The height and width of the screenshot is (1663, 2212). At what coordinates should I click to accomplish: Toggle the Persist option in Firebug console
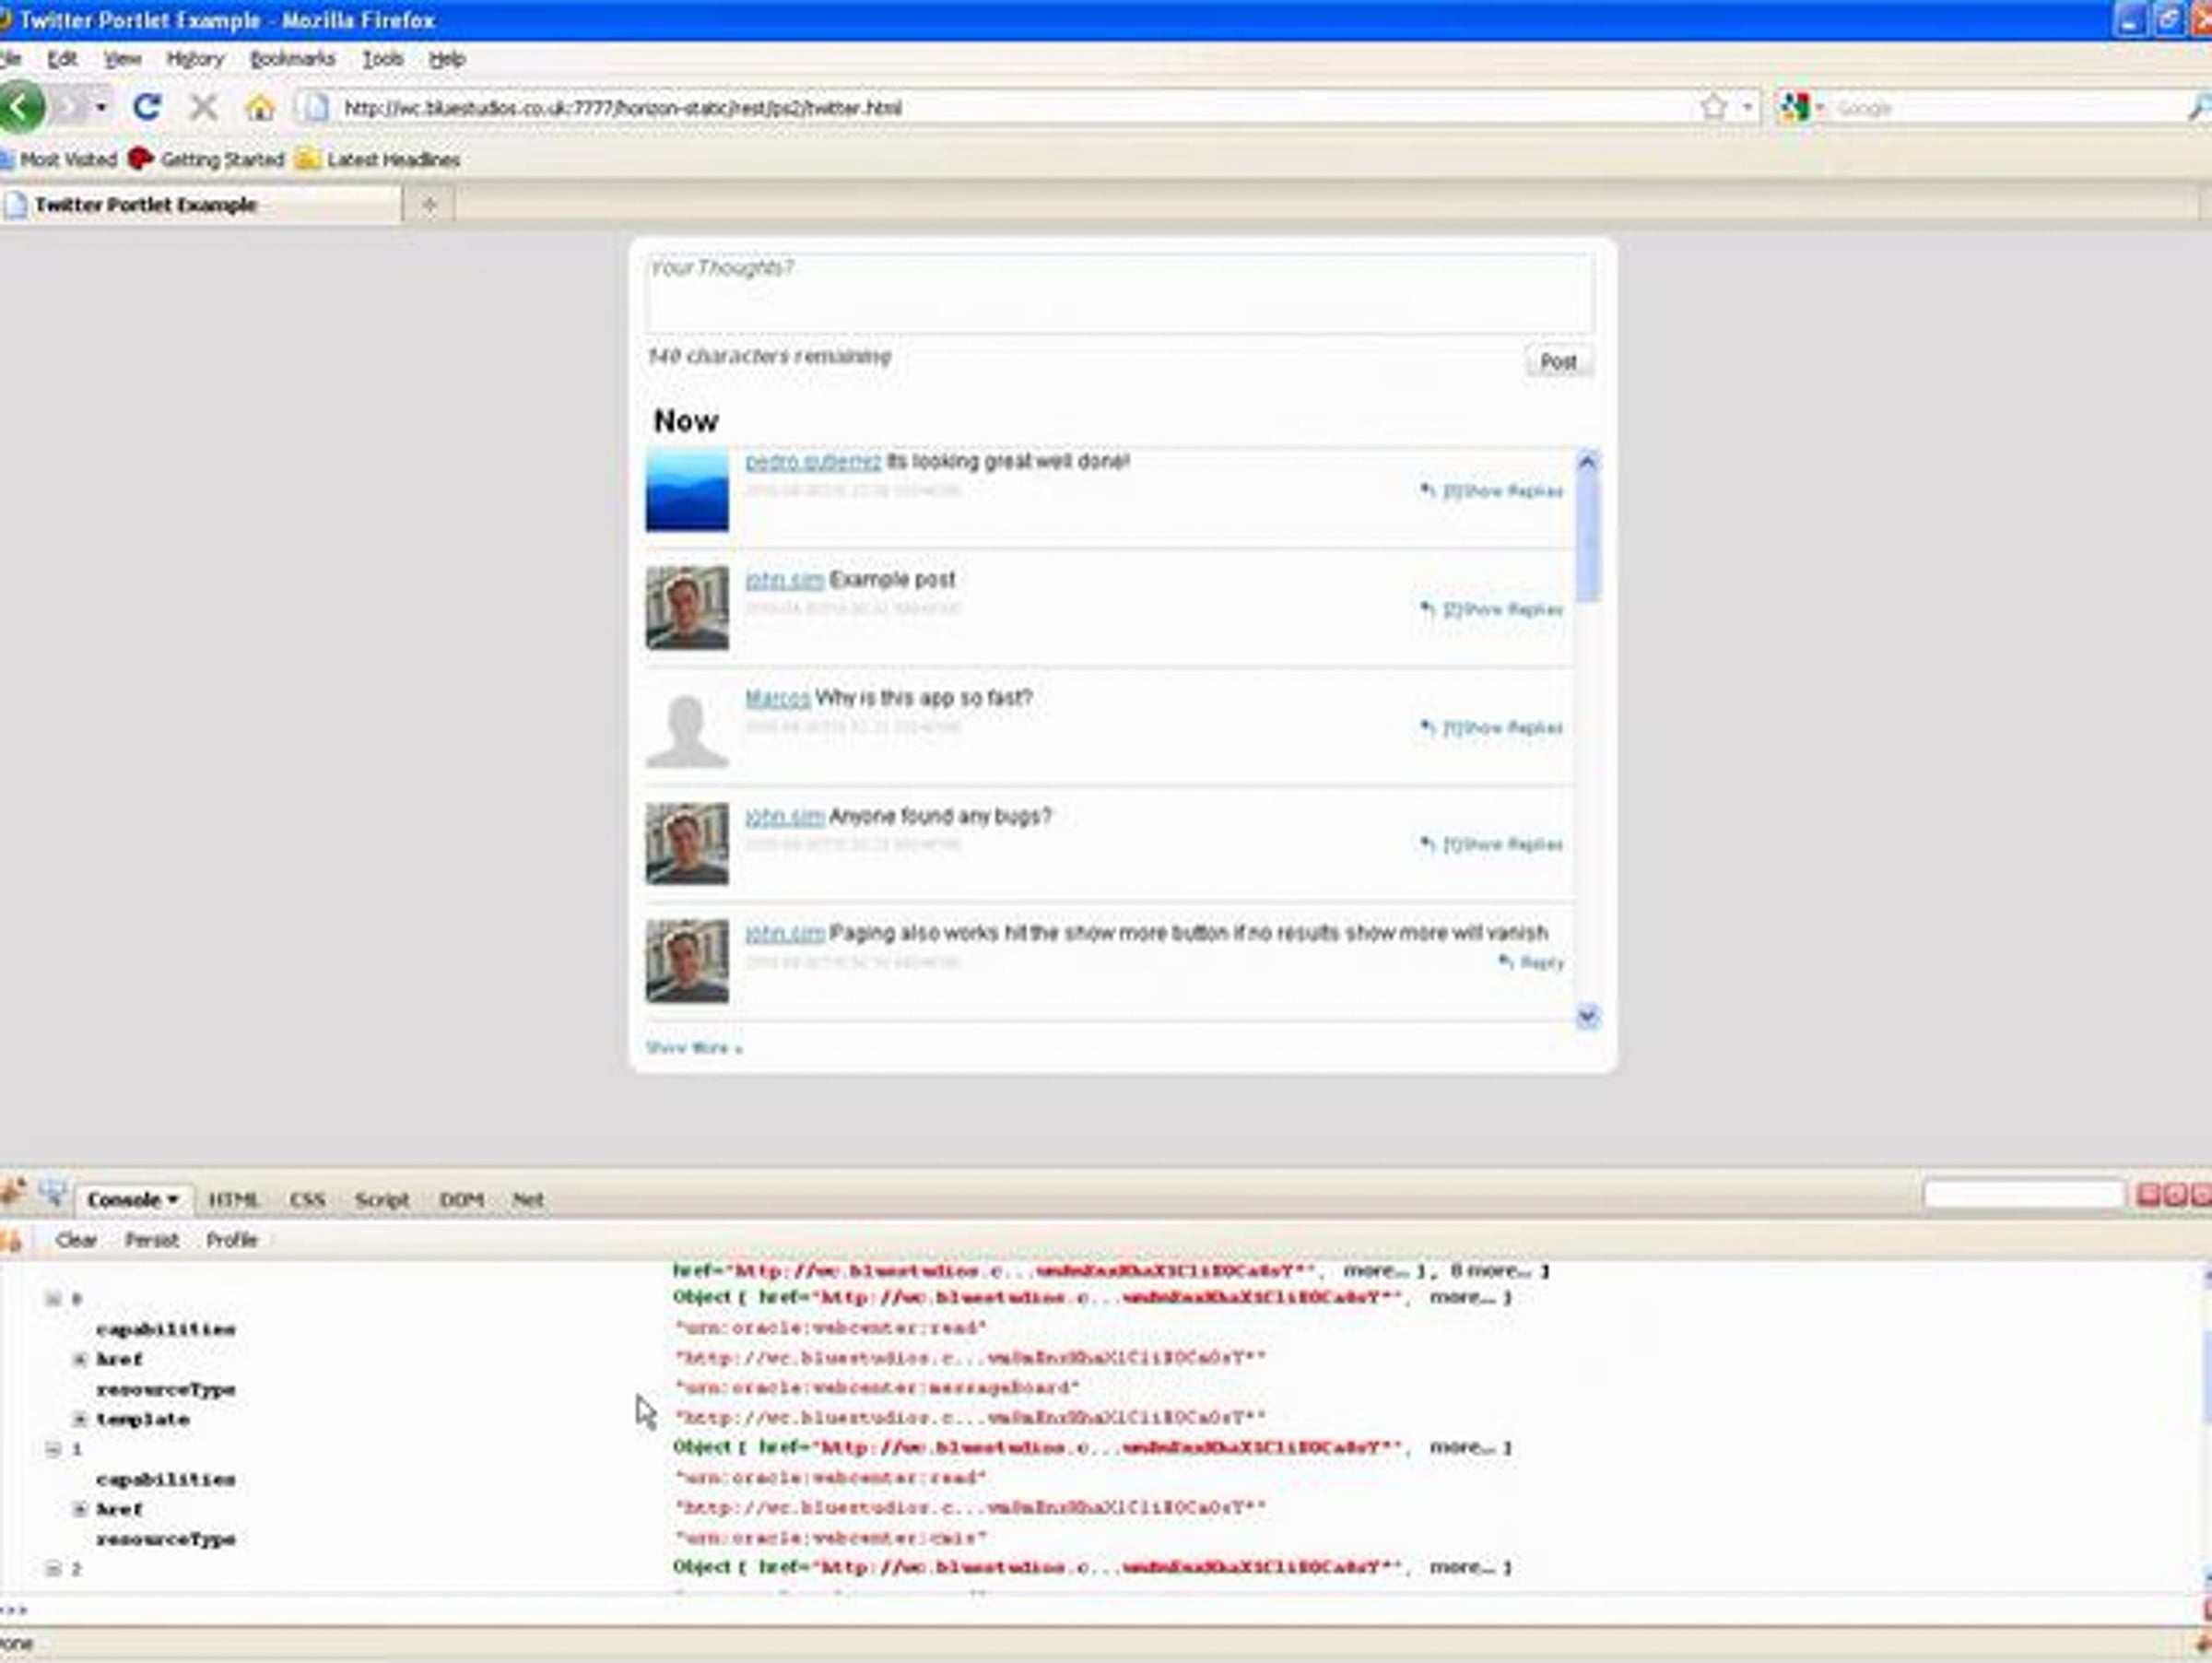click(x=152, y=1240)
